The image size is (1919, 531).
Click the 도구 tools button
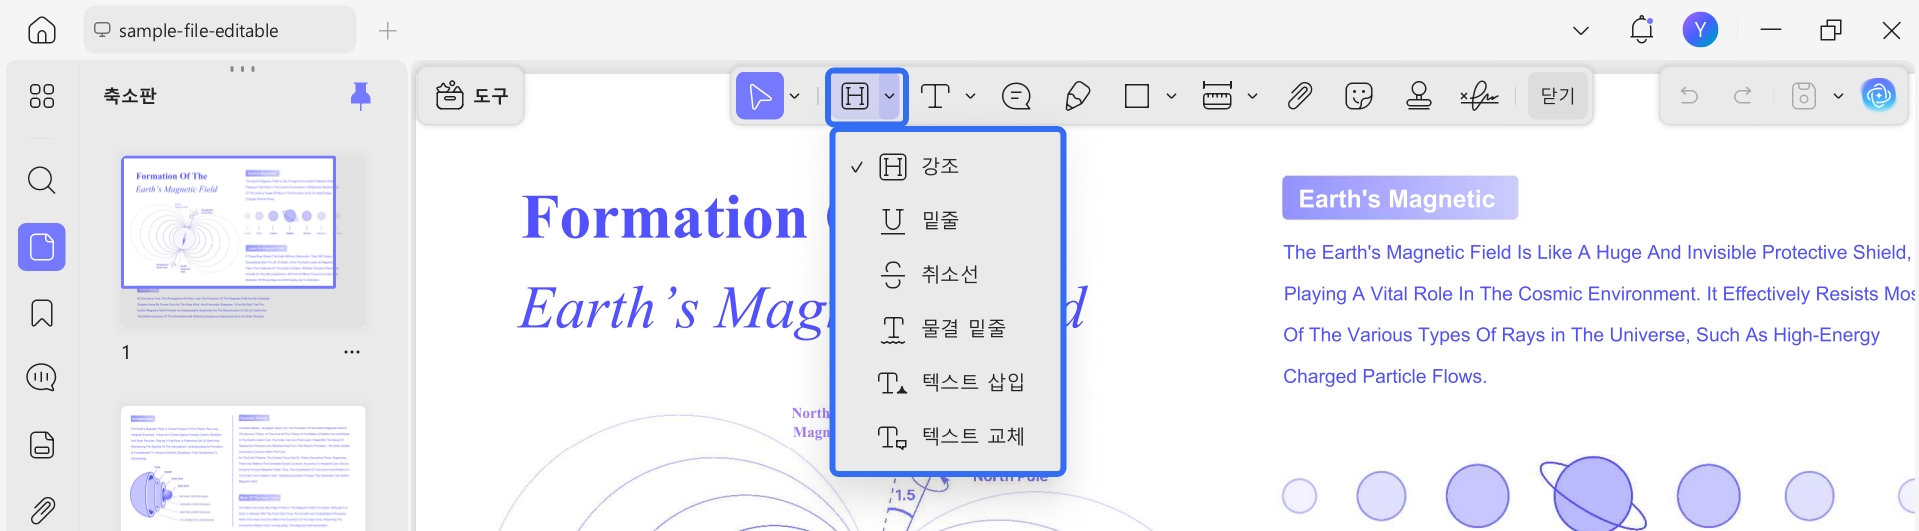(472, 96)
